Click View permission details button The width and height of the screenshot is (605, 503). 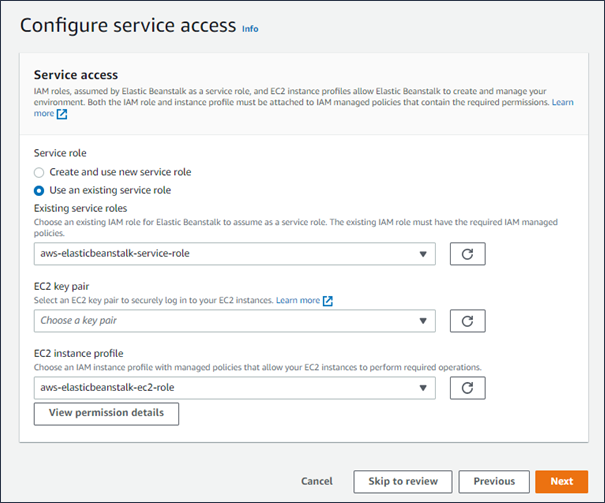(x=106, y=413)
